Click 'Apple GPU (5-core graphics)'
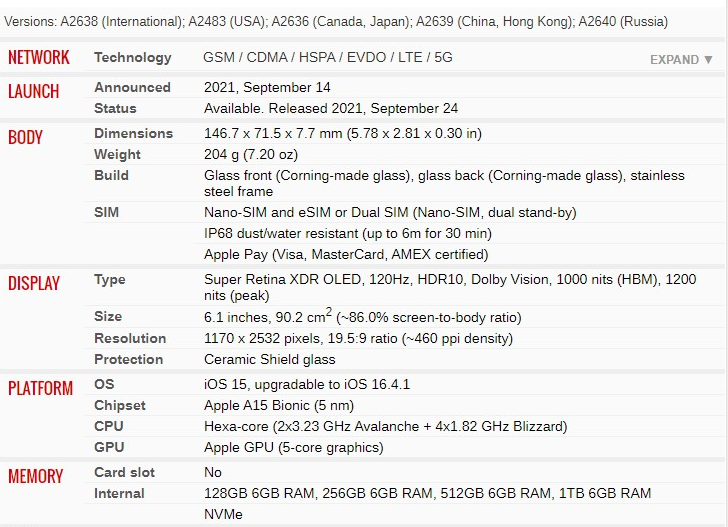Screen dimensions: 728x527 294,447
